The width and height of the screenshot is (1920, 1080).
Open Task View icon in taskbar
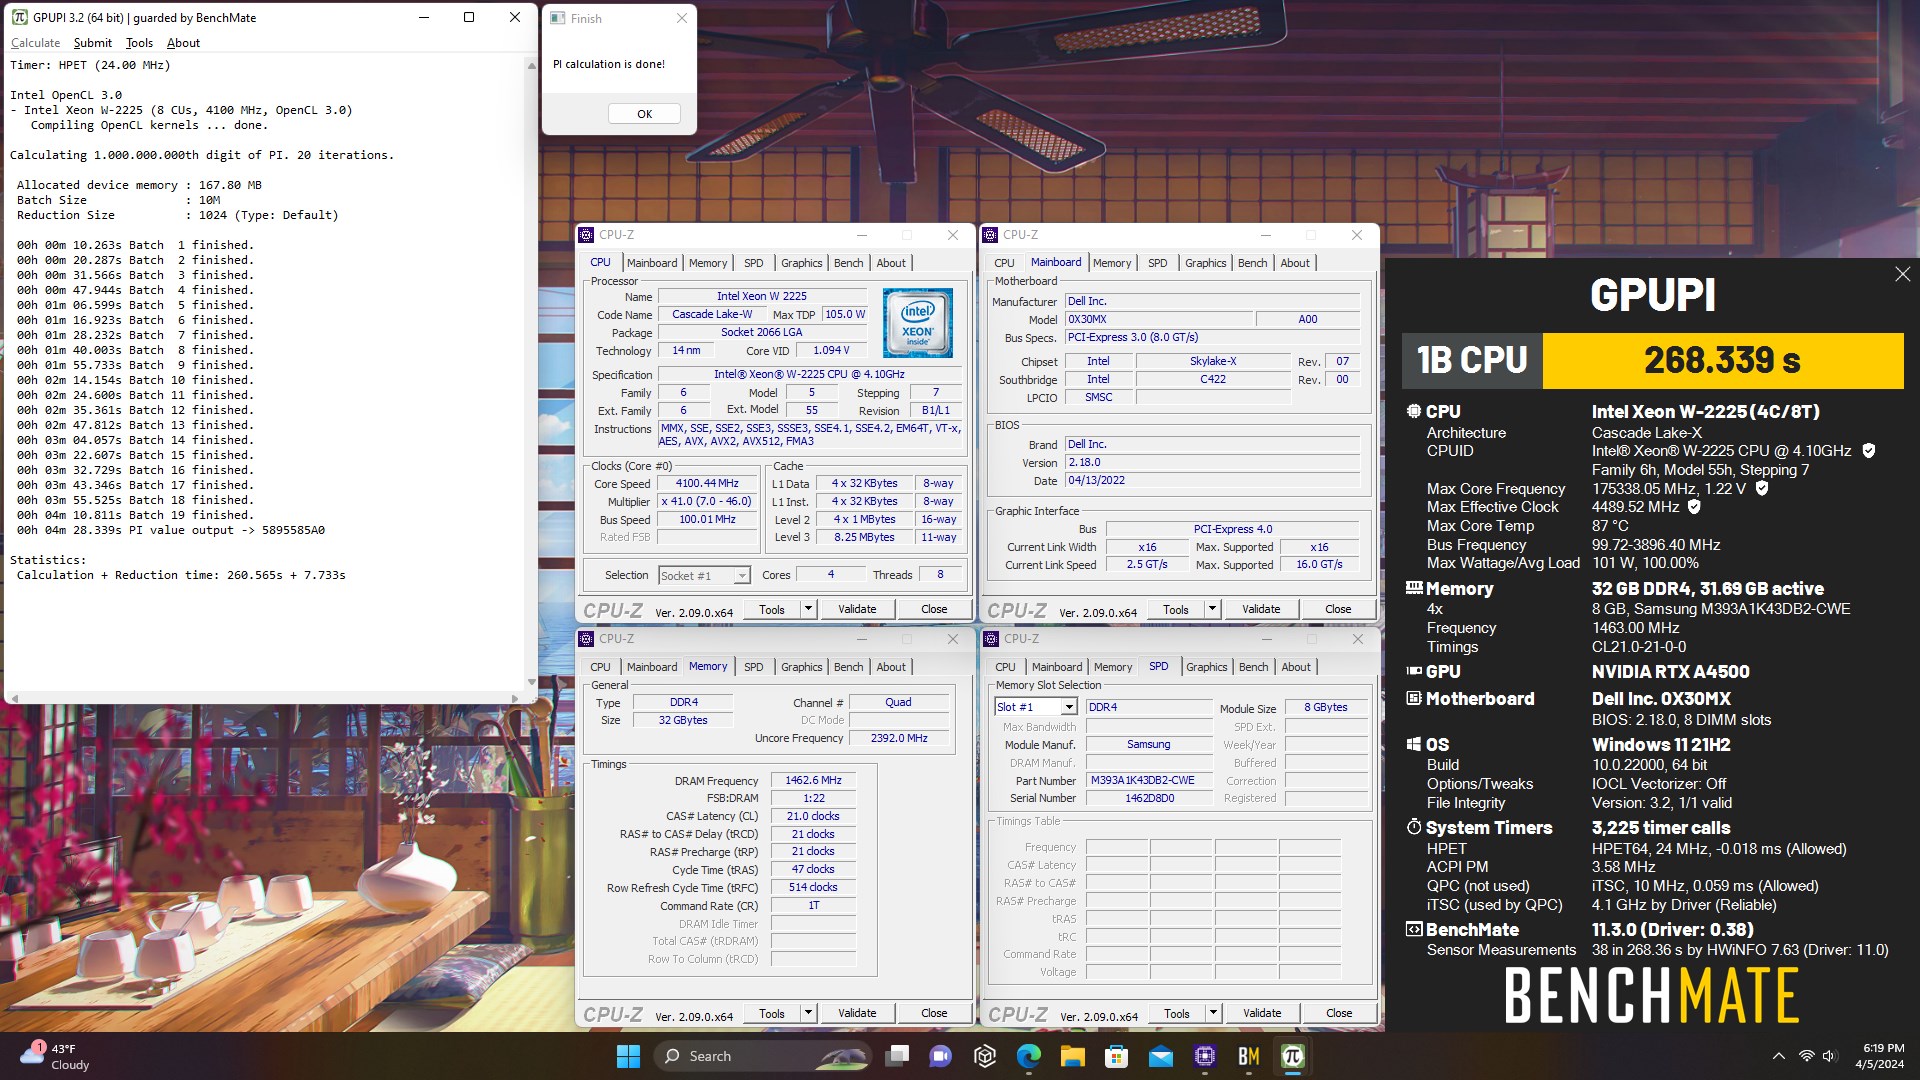[897, 1056]
